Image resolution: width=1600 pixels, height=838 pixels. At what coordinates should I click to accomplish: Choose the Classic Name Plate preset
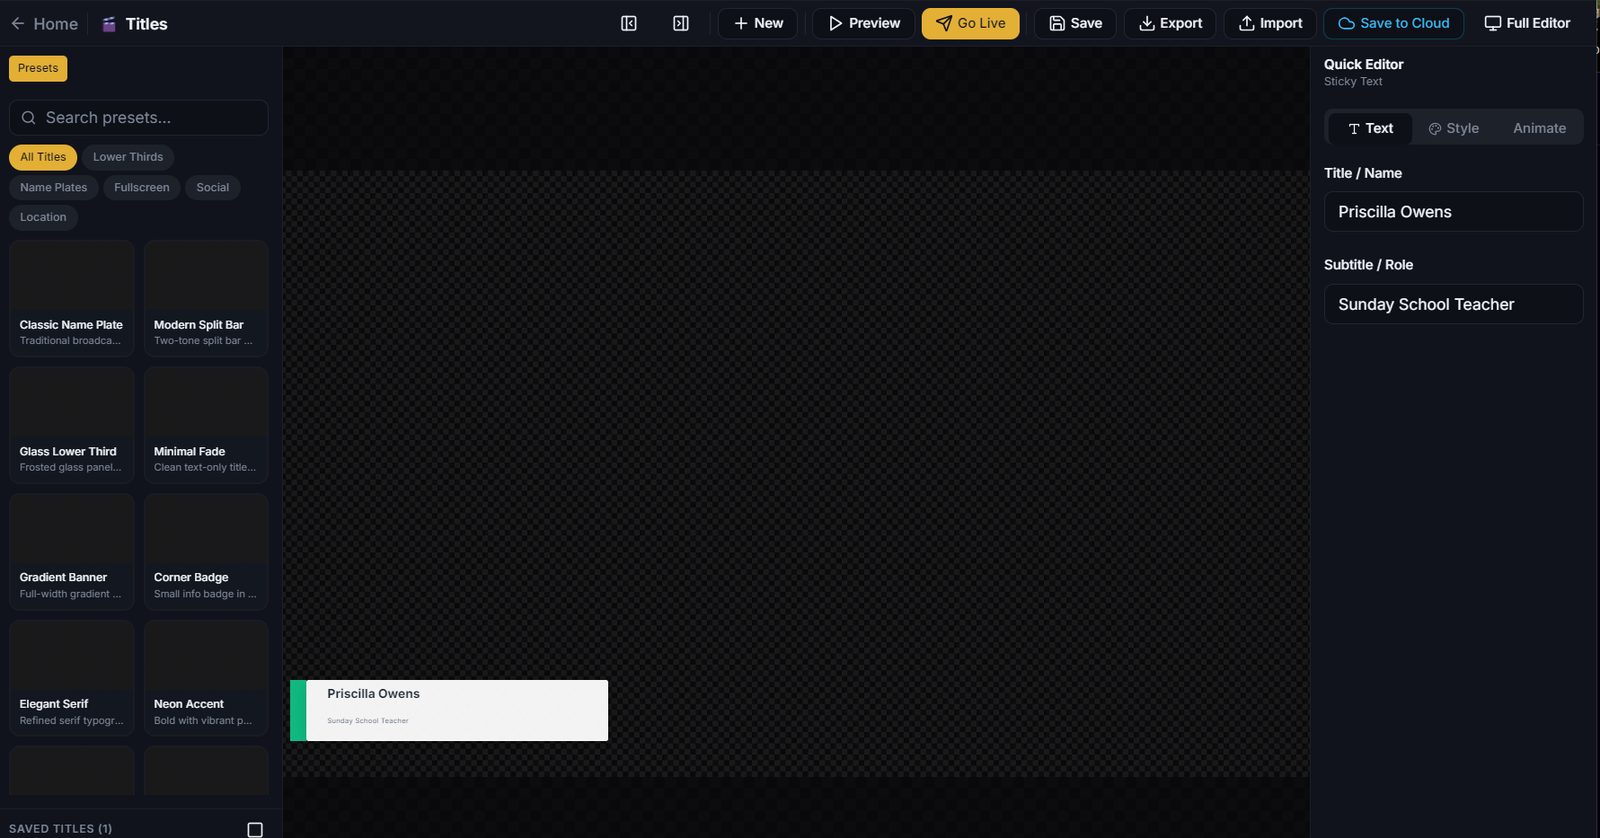click(x=72, y=298)
